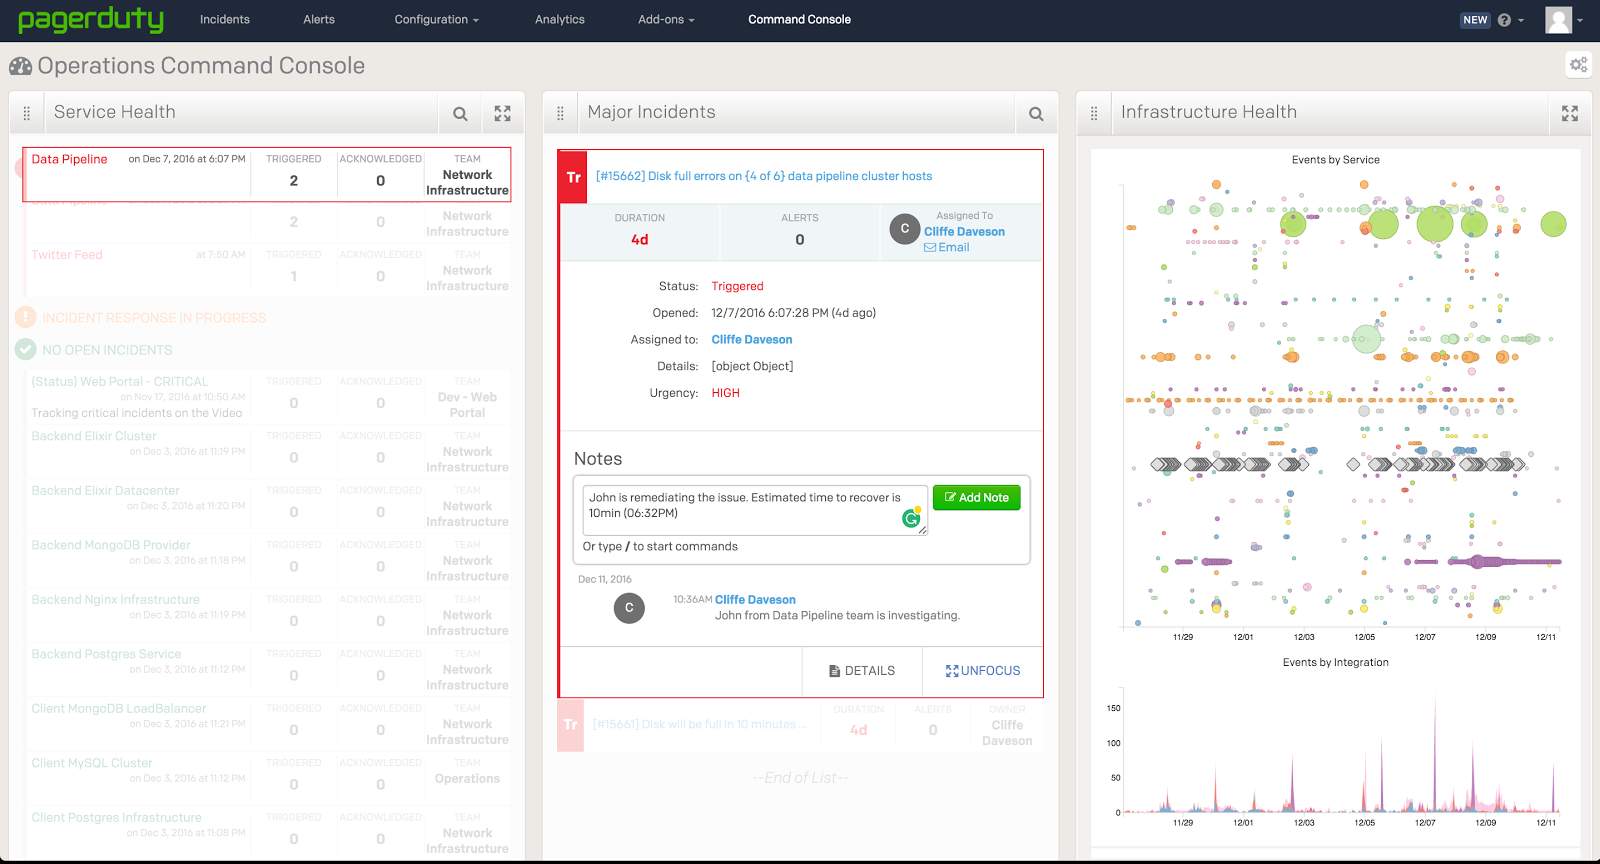The width and height of the screenshot is (1600, 864).
Task: Click the PagerDuty logo
Action: coord(91,19)
